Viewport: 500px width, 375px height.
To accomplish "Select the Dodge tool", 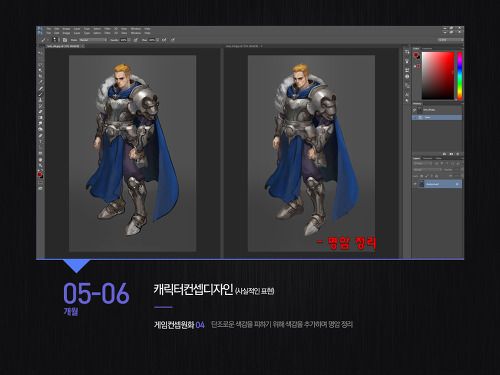I will click(41, 129).
